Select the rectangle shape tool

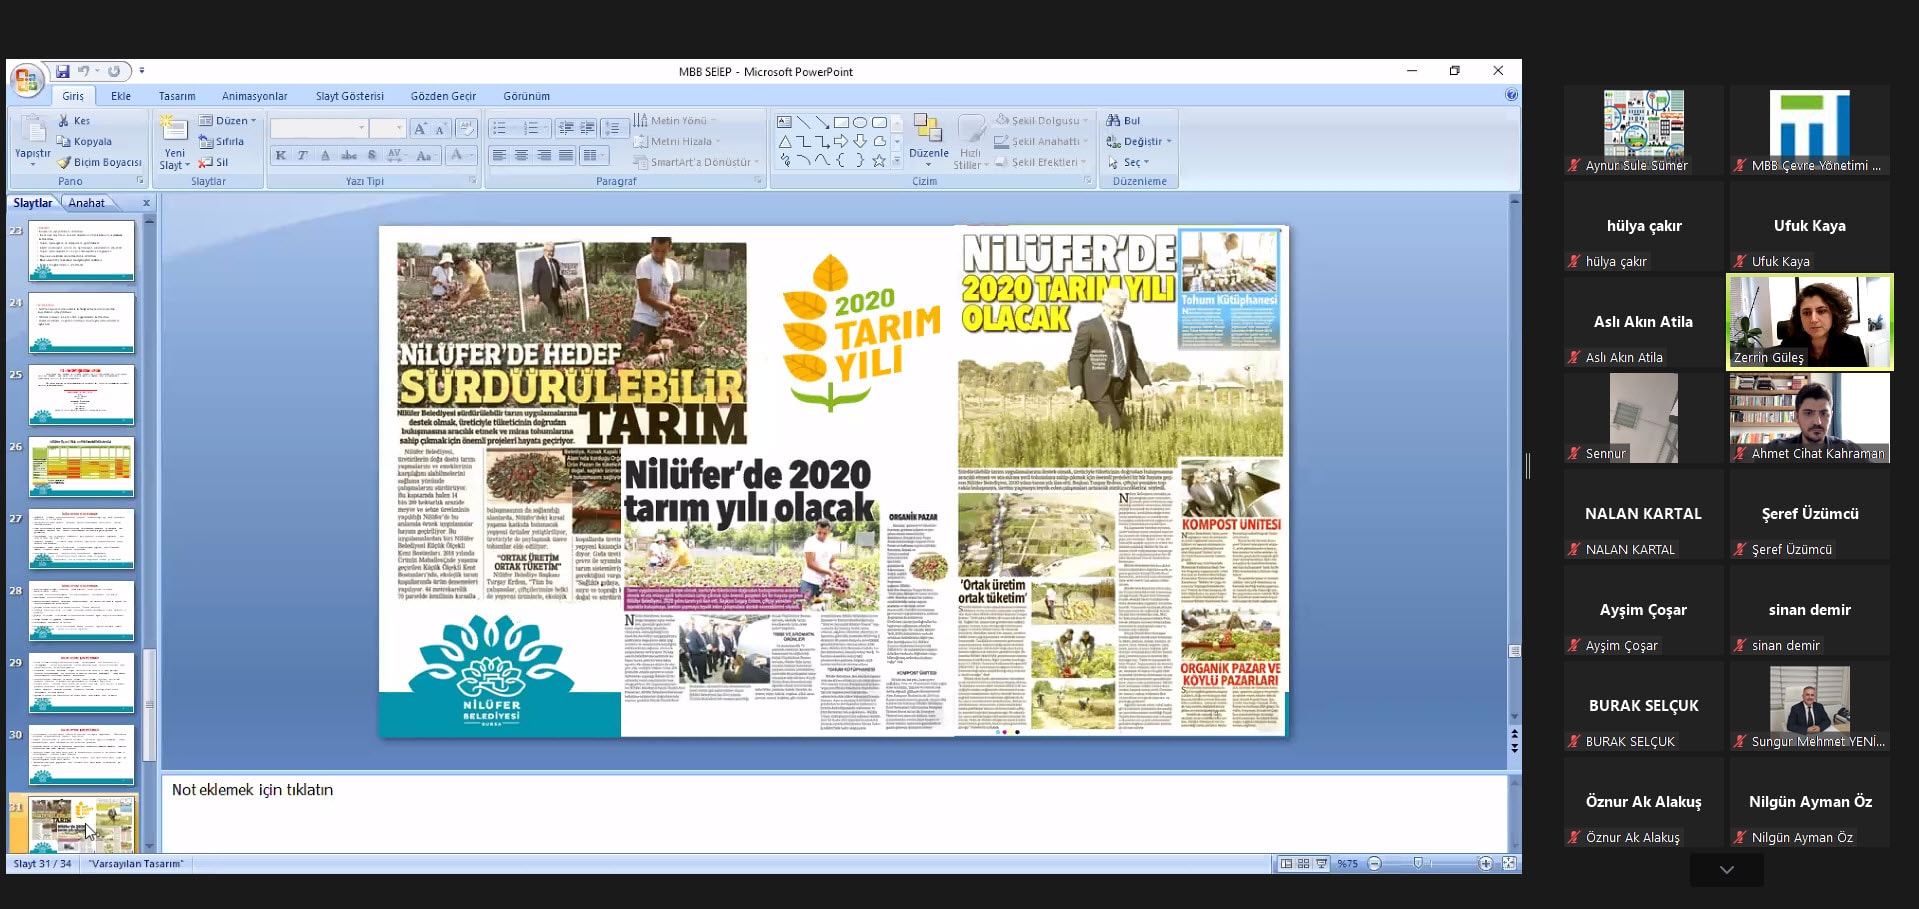point(841,122)
